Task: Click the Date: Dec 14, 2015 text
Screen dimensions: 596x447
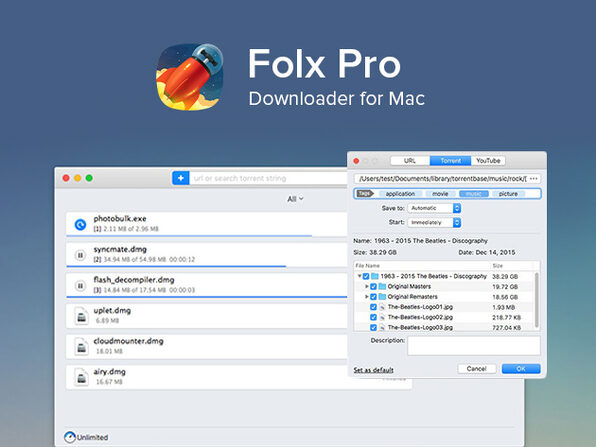Action: pyautogui.click(x=487, y=252)
